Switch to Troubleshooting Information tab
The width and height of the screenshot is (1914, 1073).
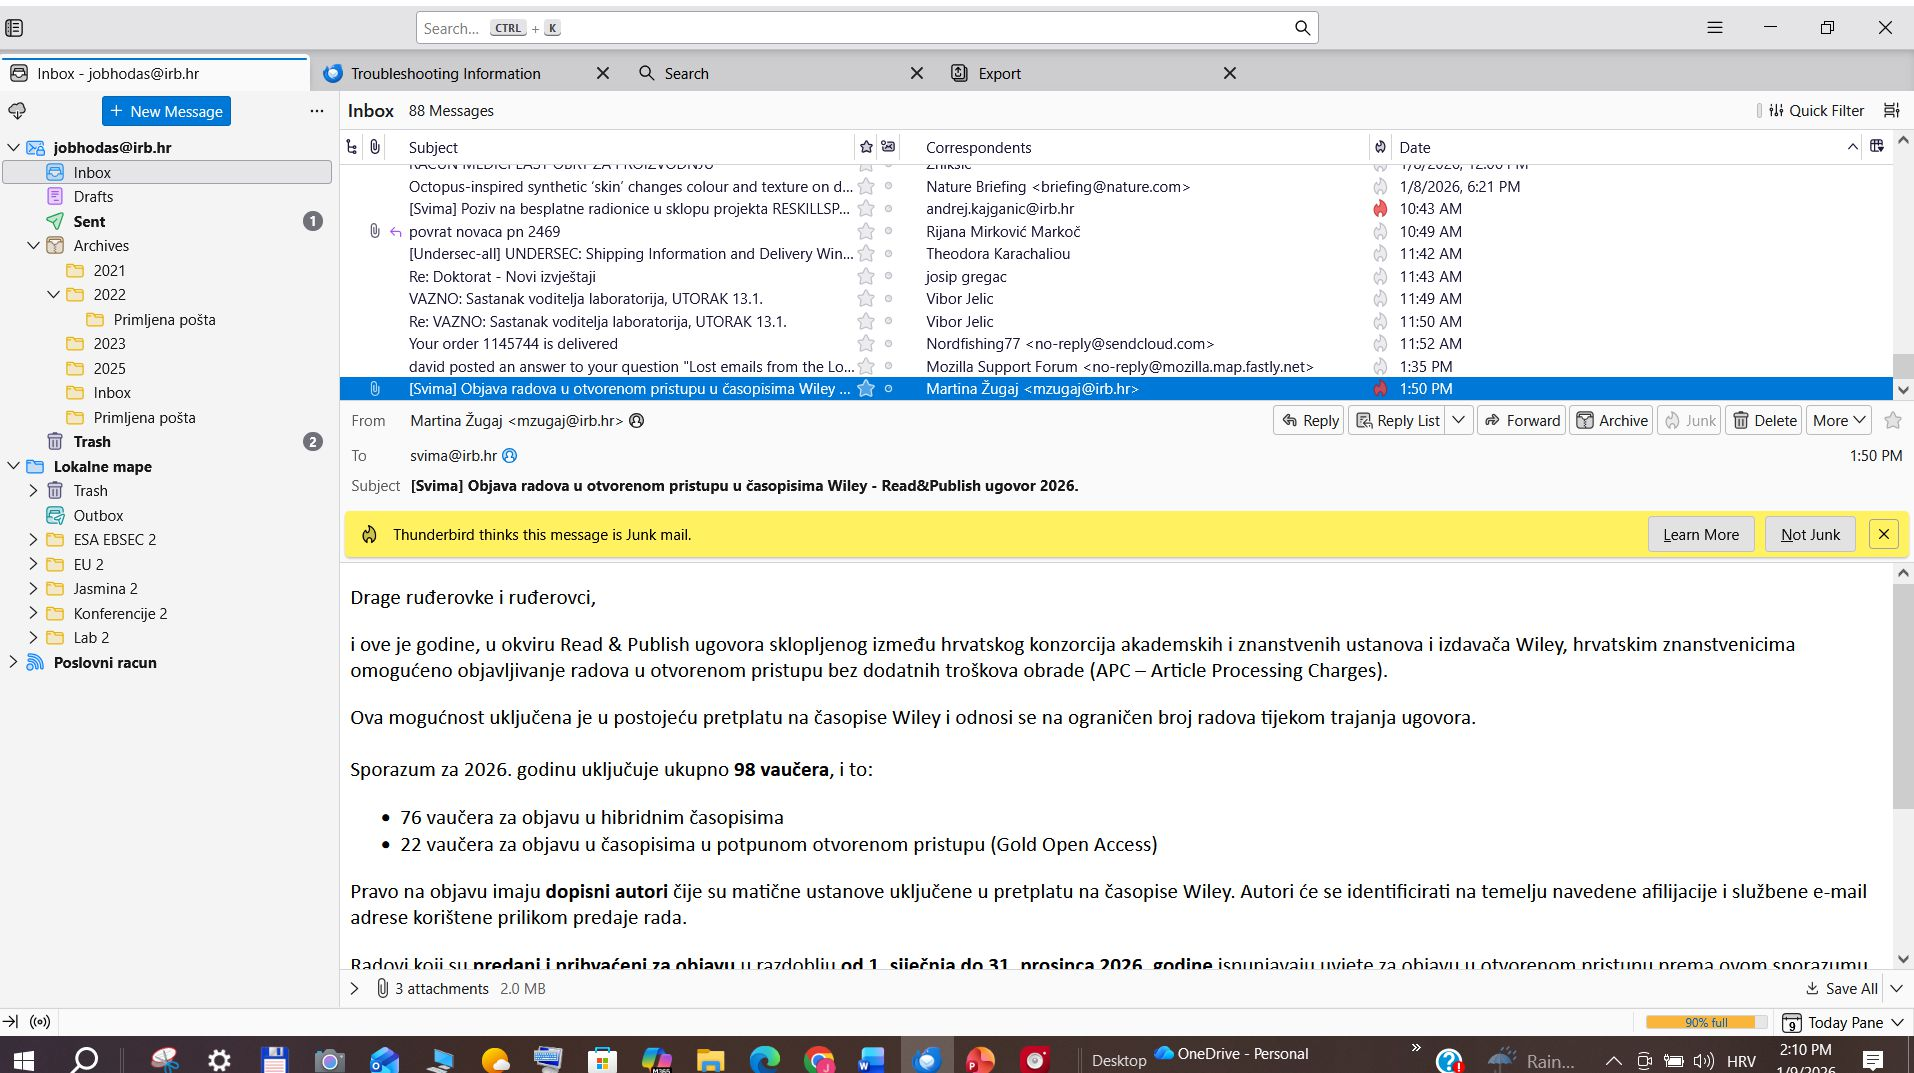pos(445,74)
